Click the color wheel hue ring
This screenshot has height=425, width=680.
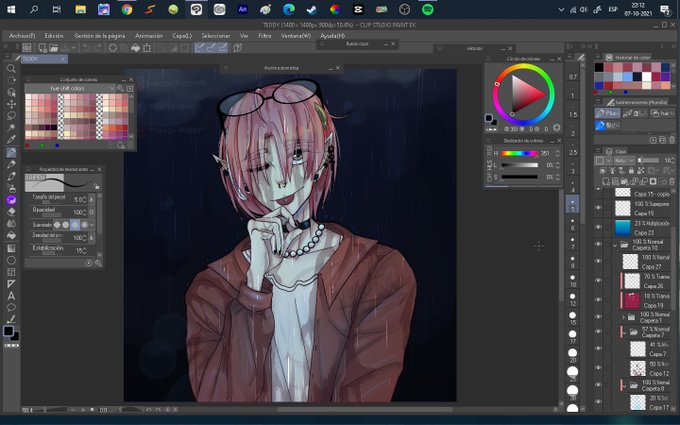(x=523, y=66)
